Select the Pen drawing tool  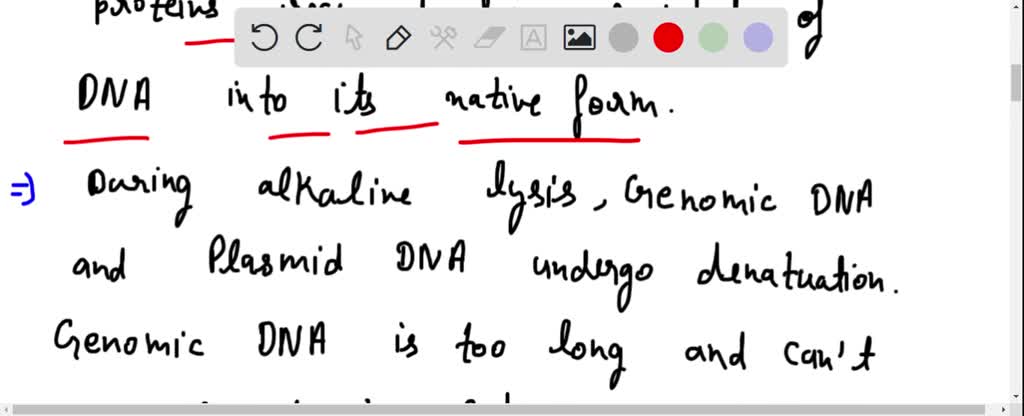[398, 38]
